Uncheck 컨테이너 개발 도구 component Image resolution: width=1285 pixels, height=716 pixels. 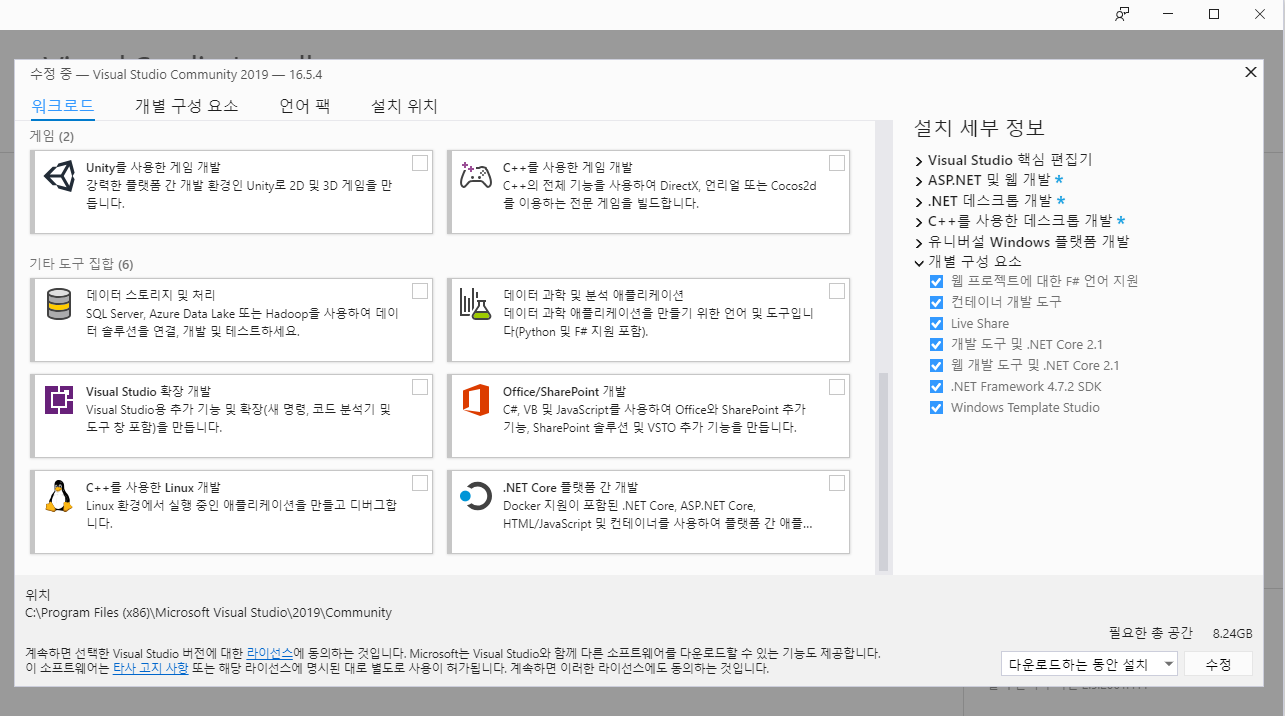click(x=936, y=302)
